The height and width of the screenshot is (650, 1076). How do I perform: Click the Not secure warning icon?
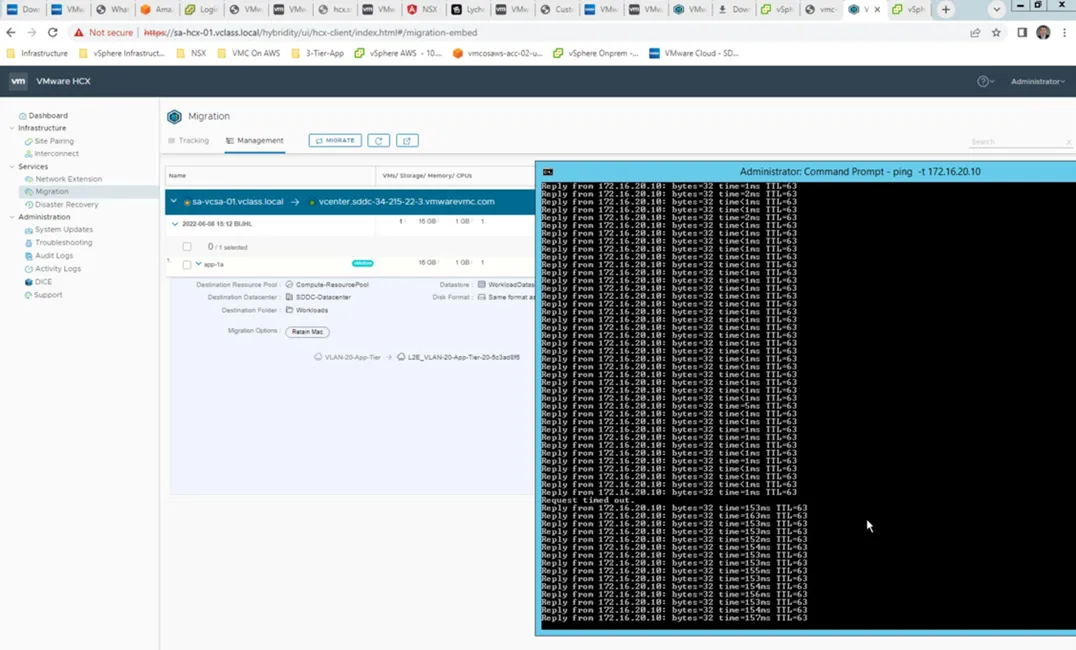[x=79, y=32]
